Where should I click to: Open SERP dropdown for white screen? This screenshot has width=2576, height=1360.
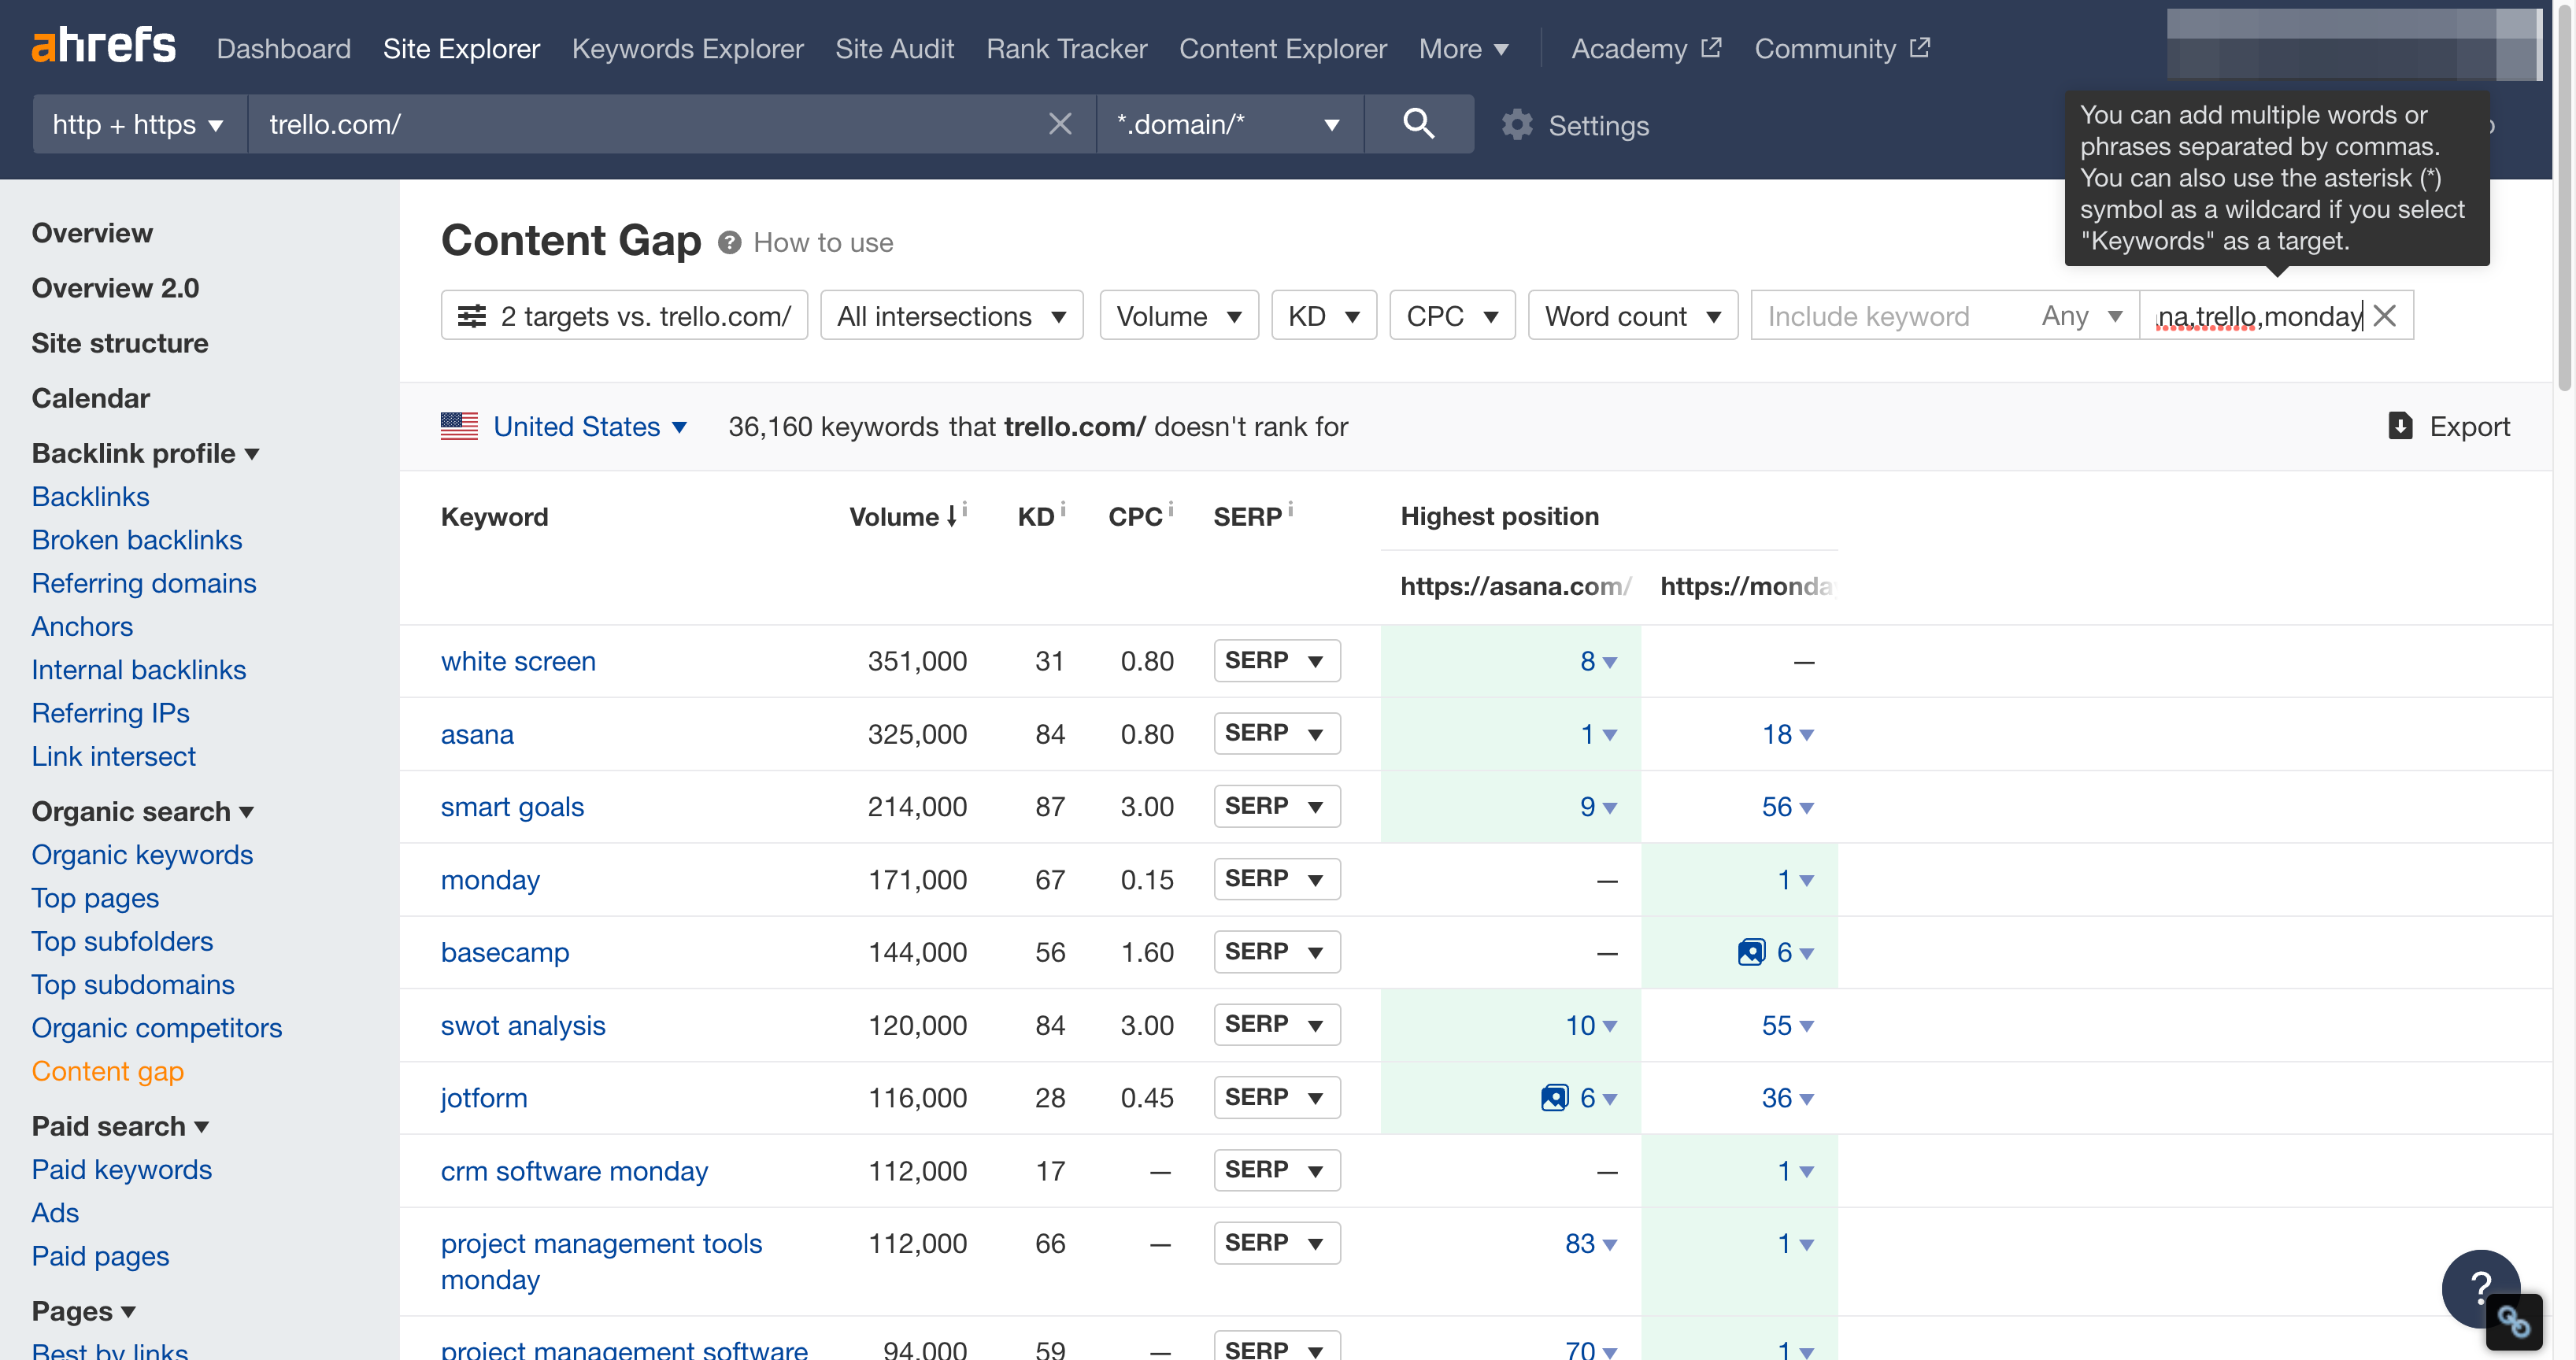[1276, 661]
